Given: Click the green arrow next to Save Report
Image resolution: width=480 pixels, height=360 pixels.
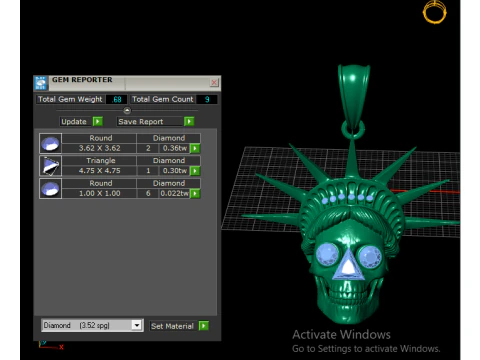Looking at the screenshot, I should [x=189, y=122].
